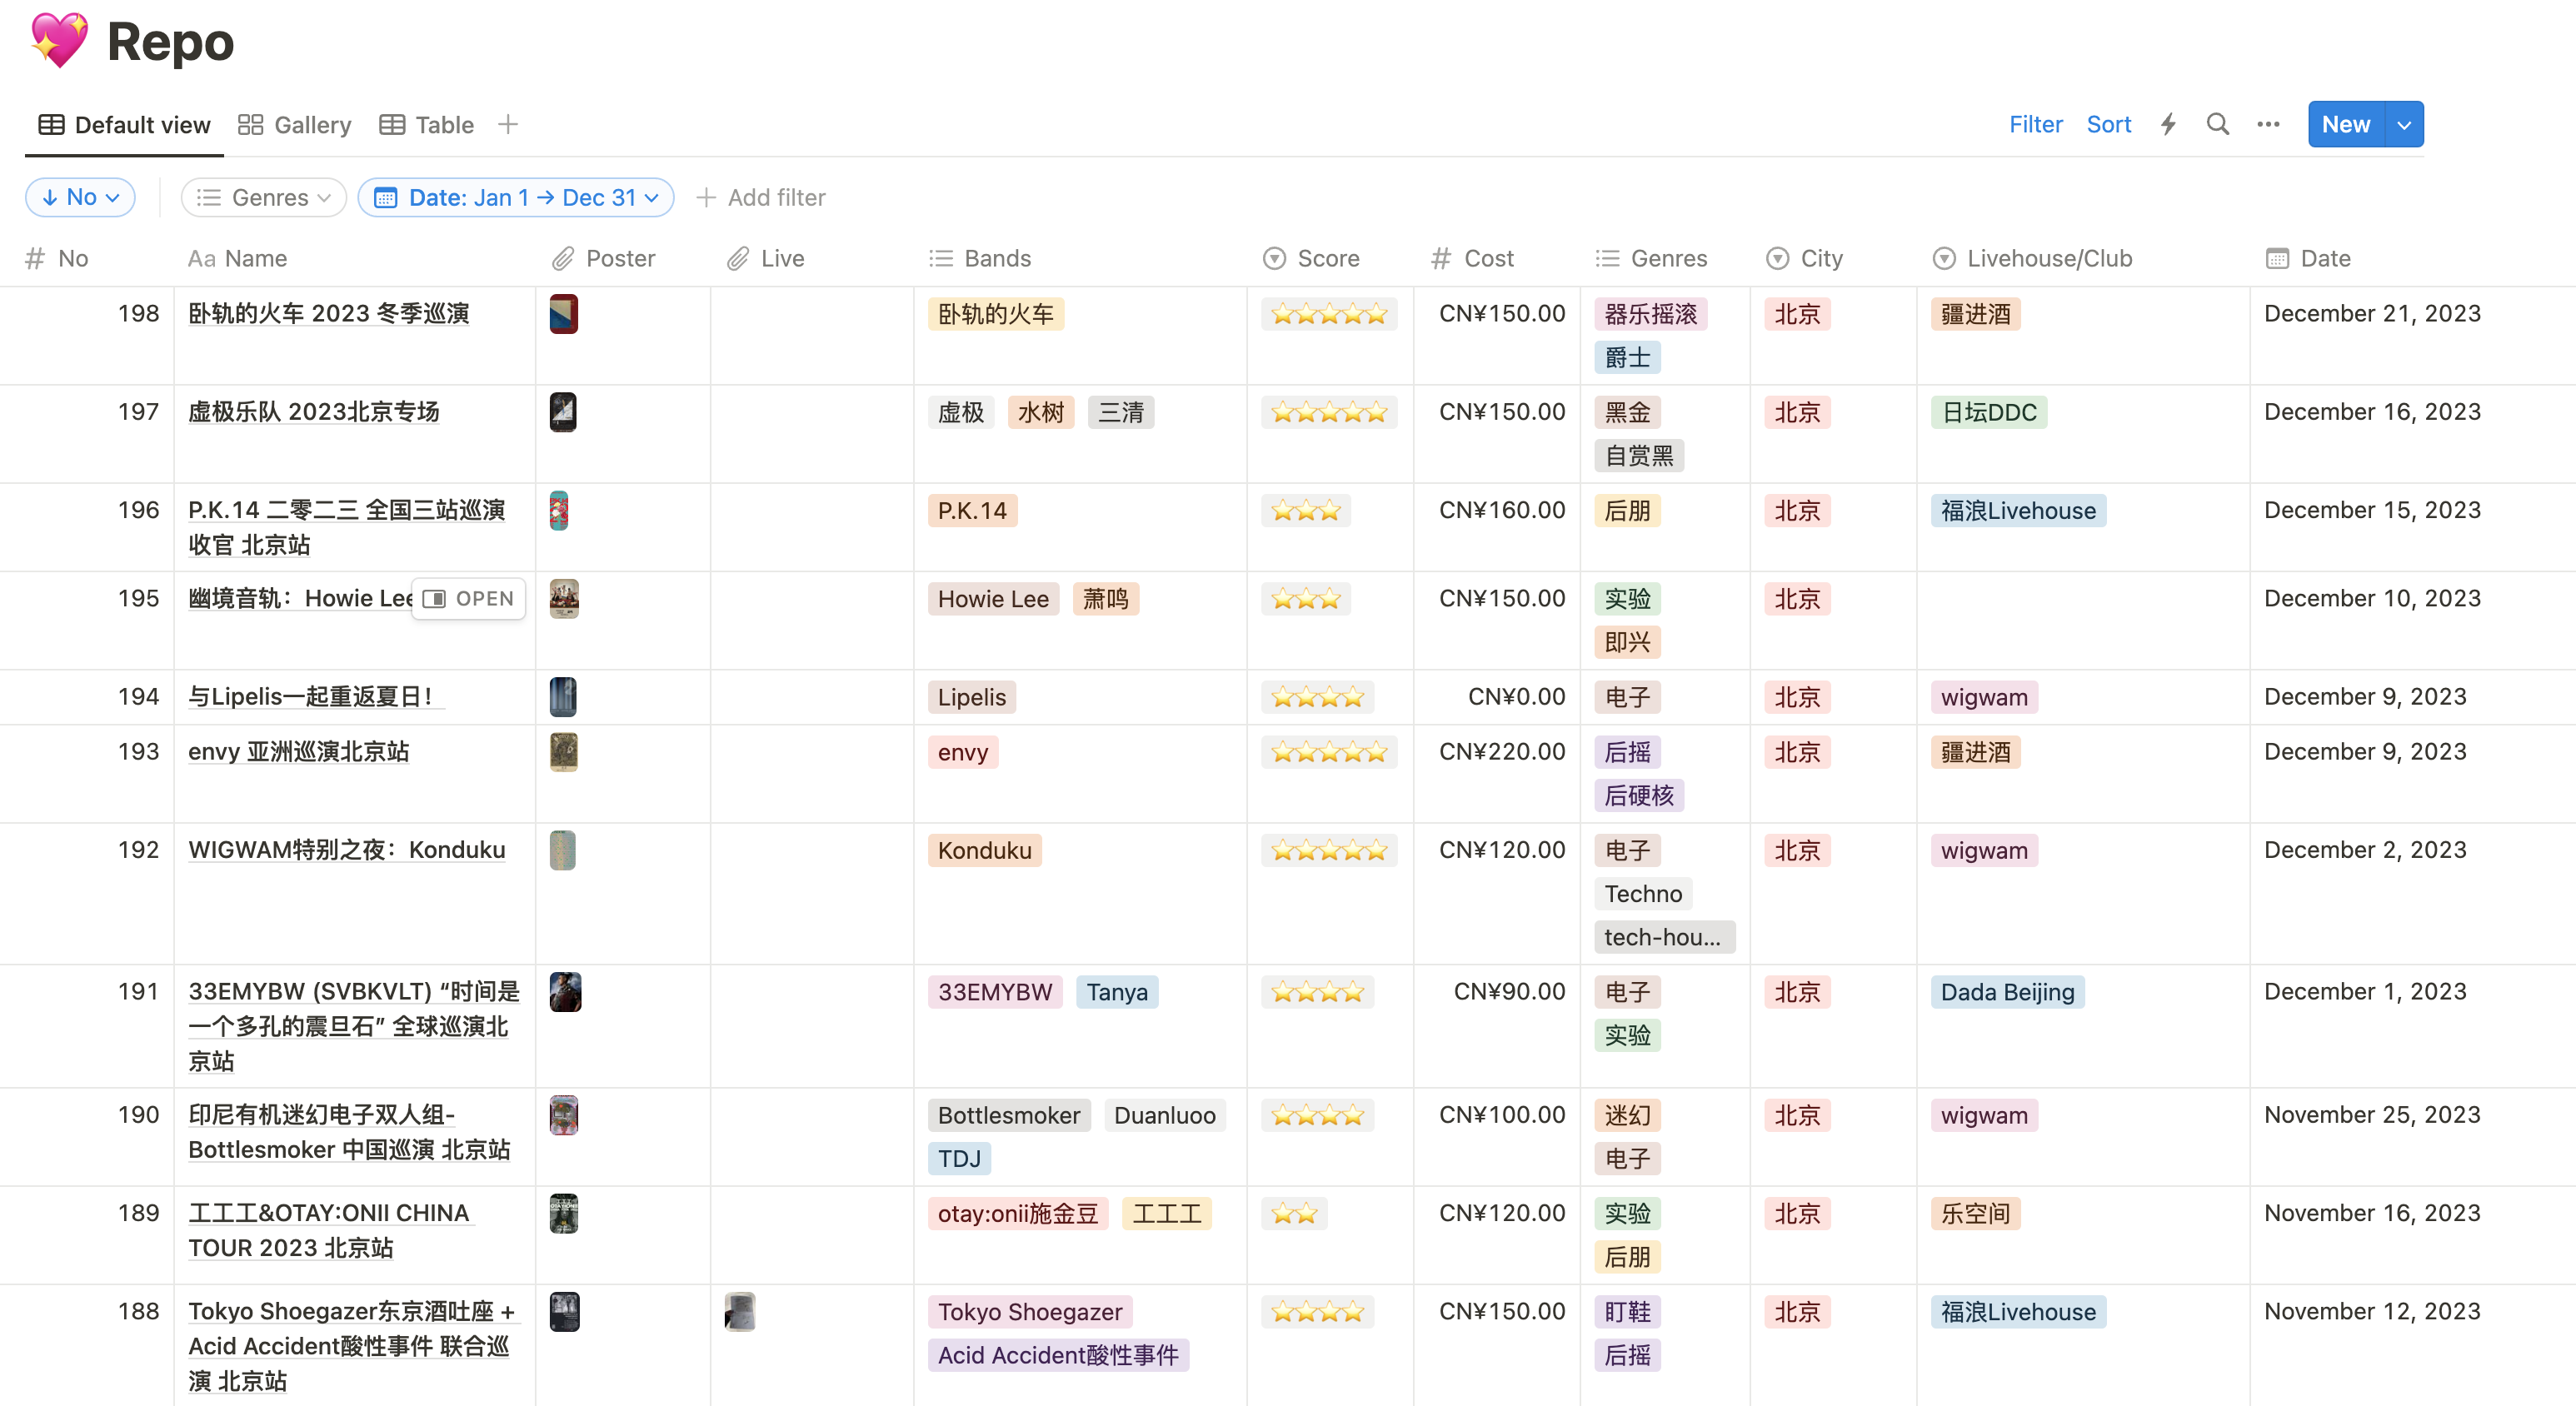Expand the New button dropdown arrow
Viewport: 2576px width, 1406px height.
point(2404,124)
